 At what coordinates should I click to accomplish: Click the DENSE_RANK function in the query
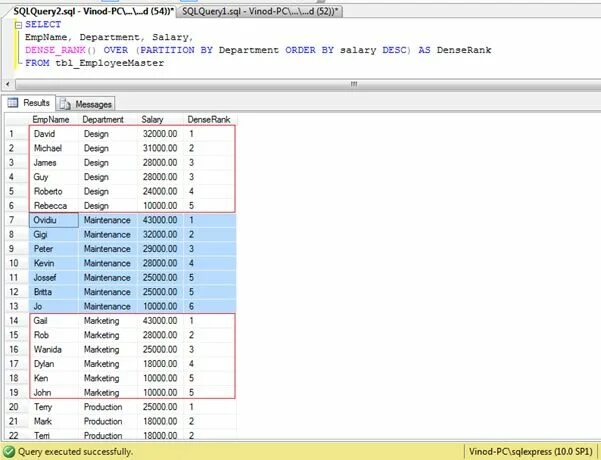pos(55,50)
